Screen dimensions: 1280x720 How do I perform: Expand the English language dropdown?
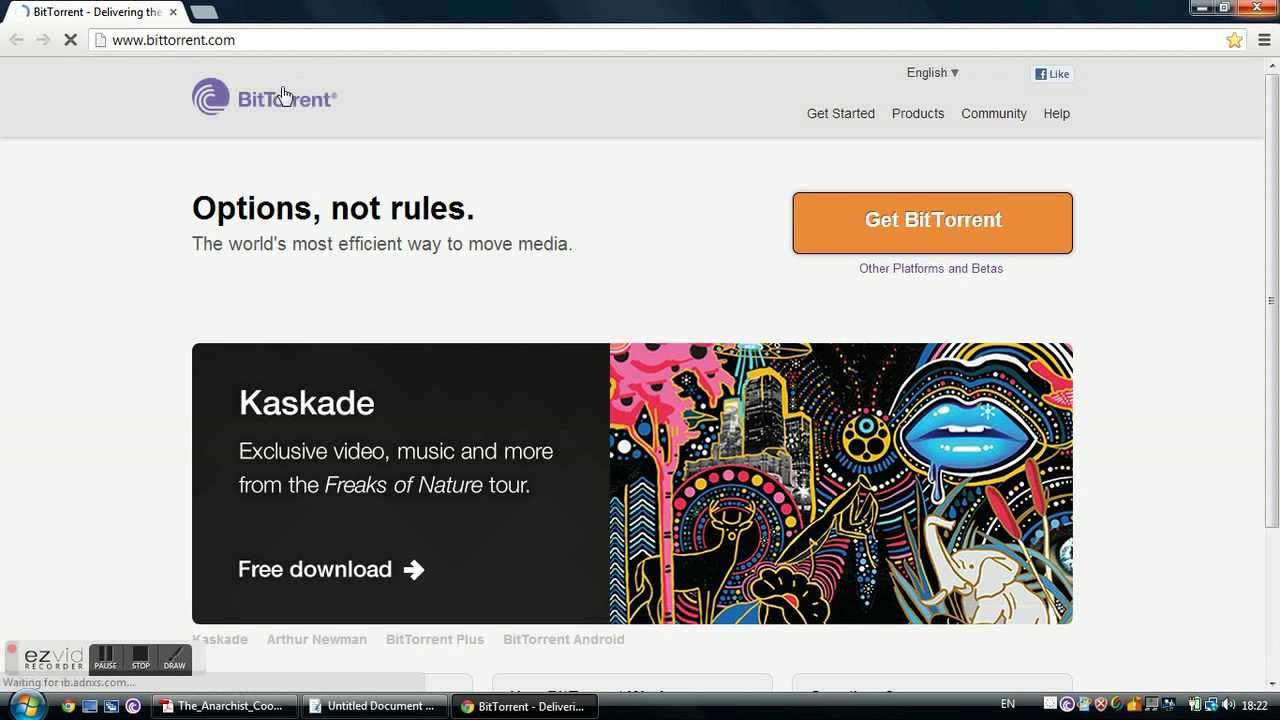932,73
